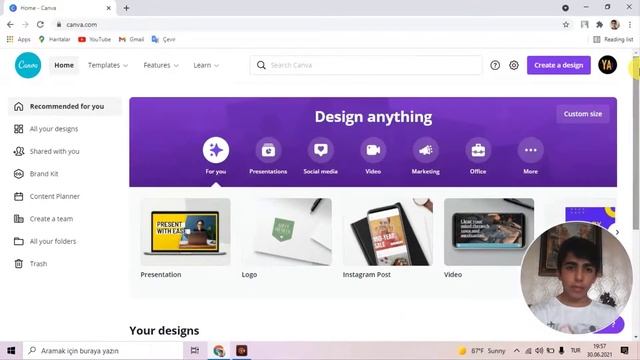The image size is (640, 360).
Task: Choose the Office briefcase icon
Action: (478, 150)
